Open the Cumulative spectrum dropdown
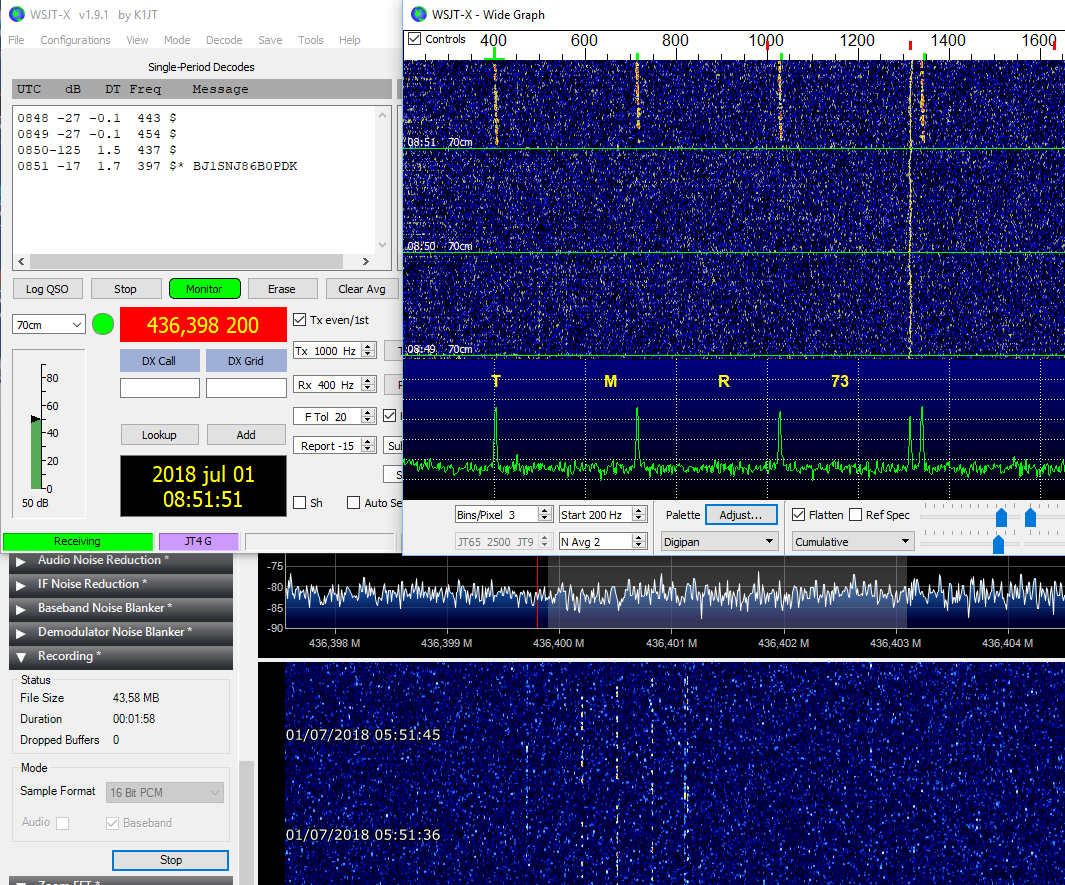This screenshot has height=885, width=1065. (853, 541)
